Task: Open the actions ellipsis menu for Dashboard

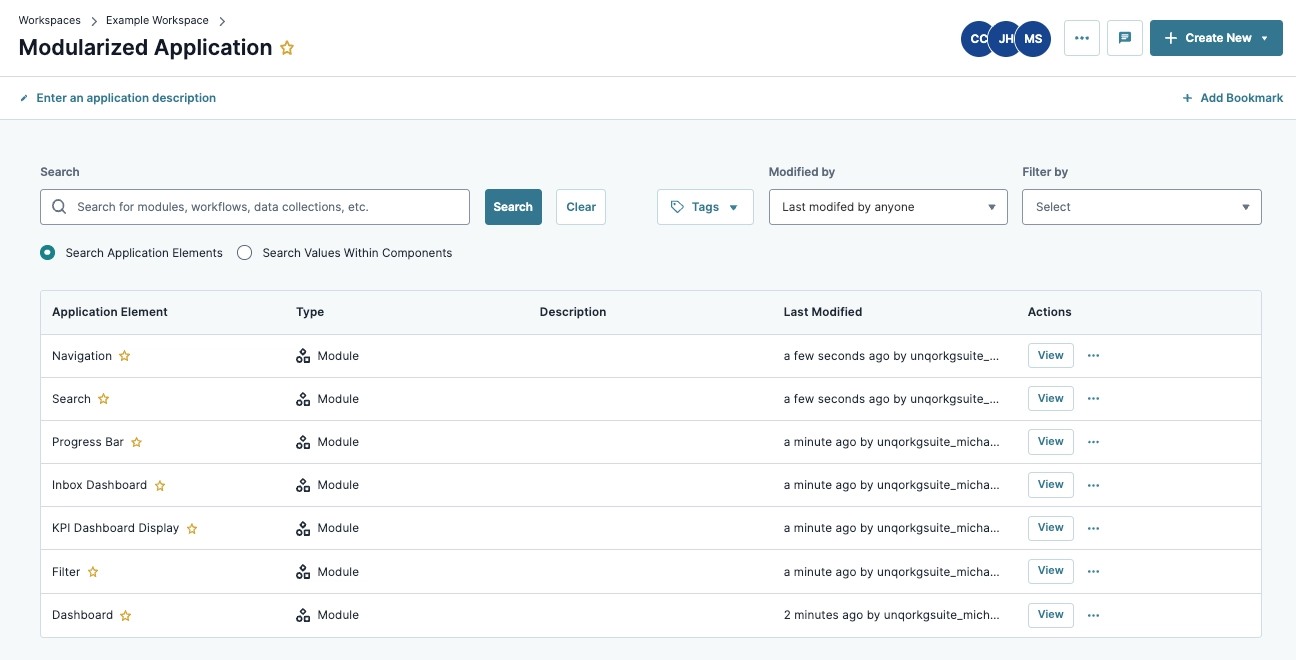Action: pos(1093,614)
